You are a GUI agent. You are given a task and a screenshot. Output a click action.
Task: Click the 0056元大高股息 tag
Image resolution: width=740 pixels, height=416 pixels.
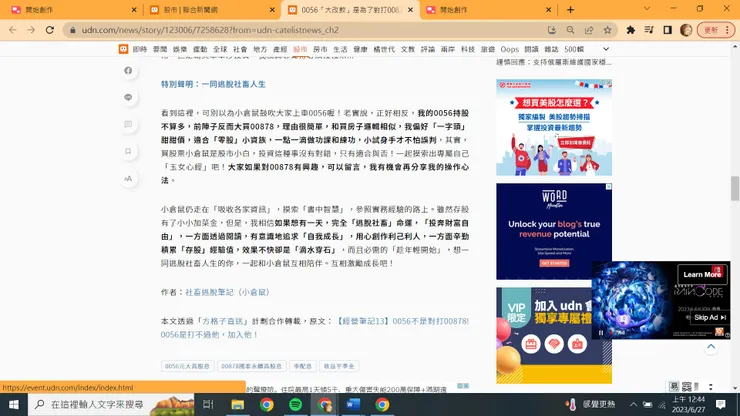click(x=187, y=366)
